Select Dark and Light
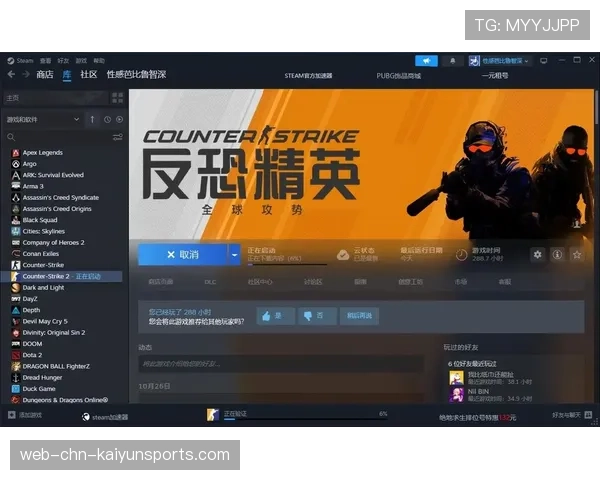Viewport: 600px width, 480px height. [43, 287]
